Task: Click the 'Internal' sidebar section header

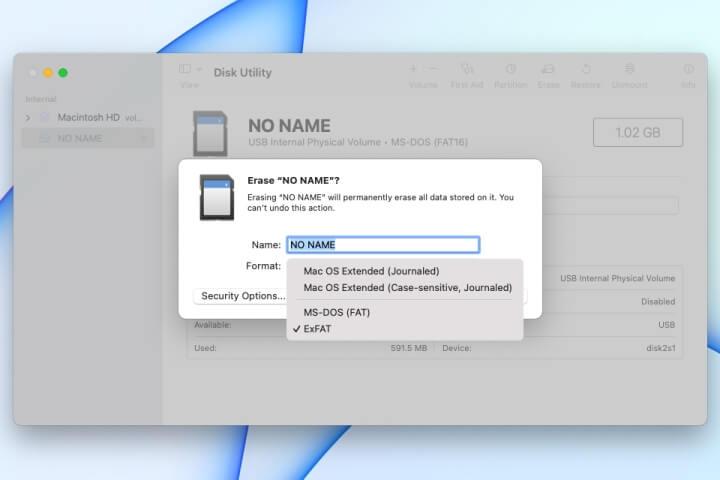Action: (x=41, y=99)
